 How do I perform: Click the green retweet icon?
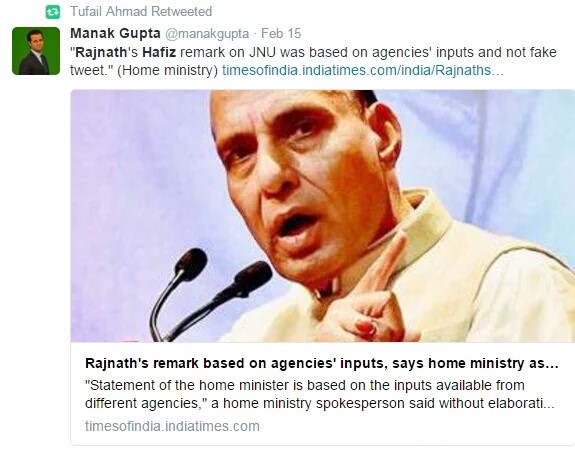tap(52, 12)
